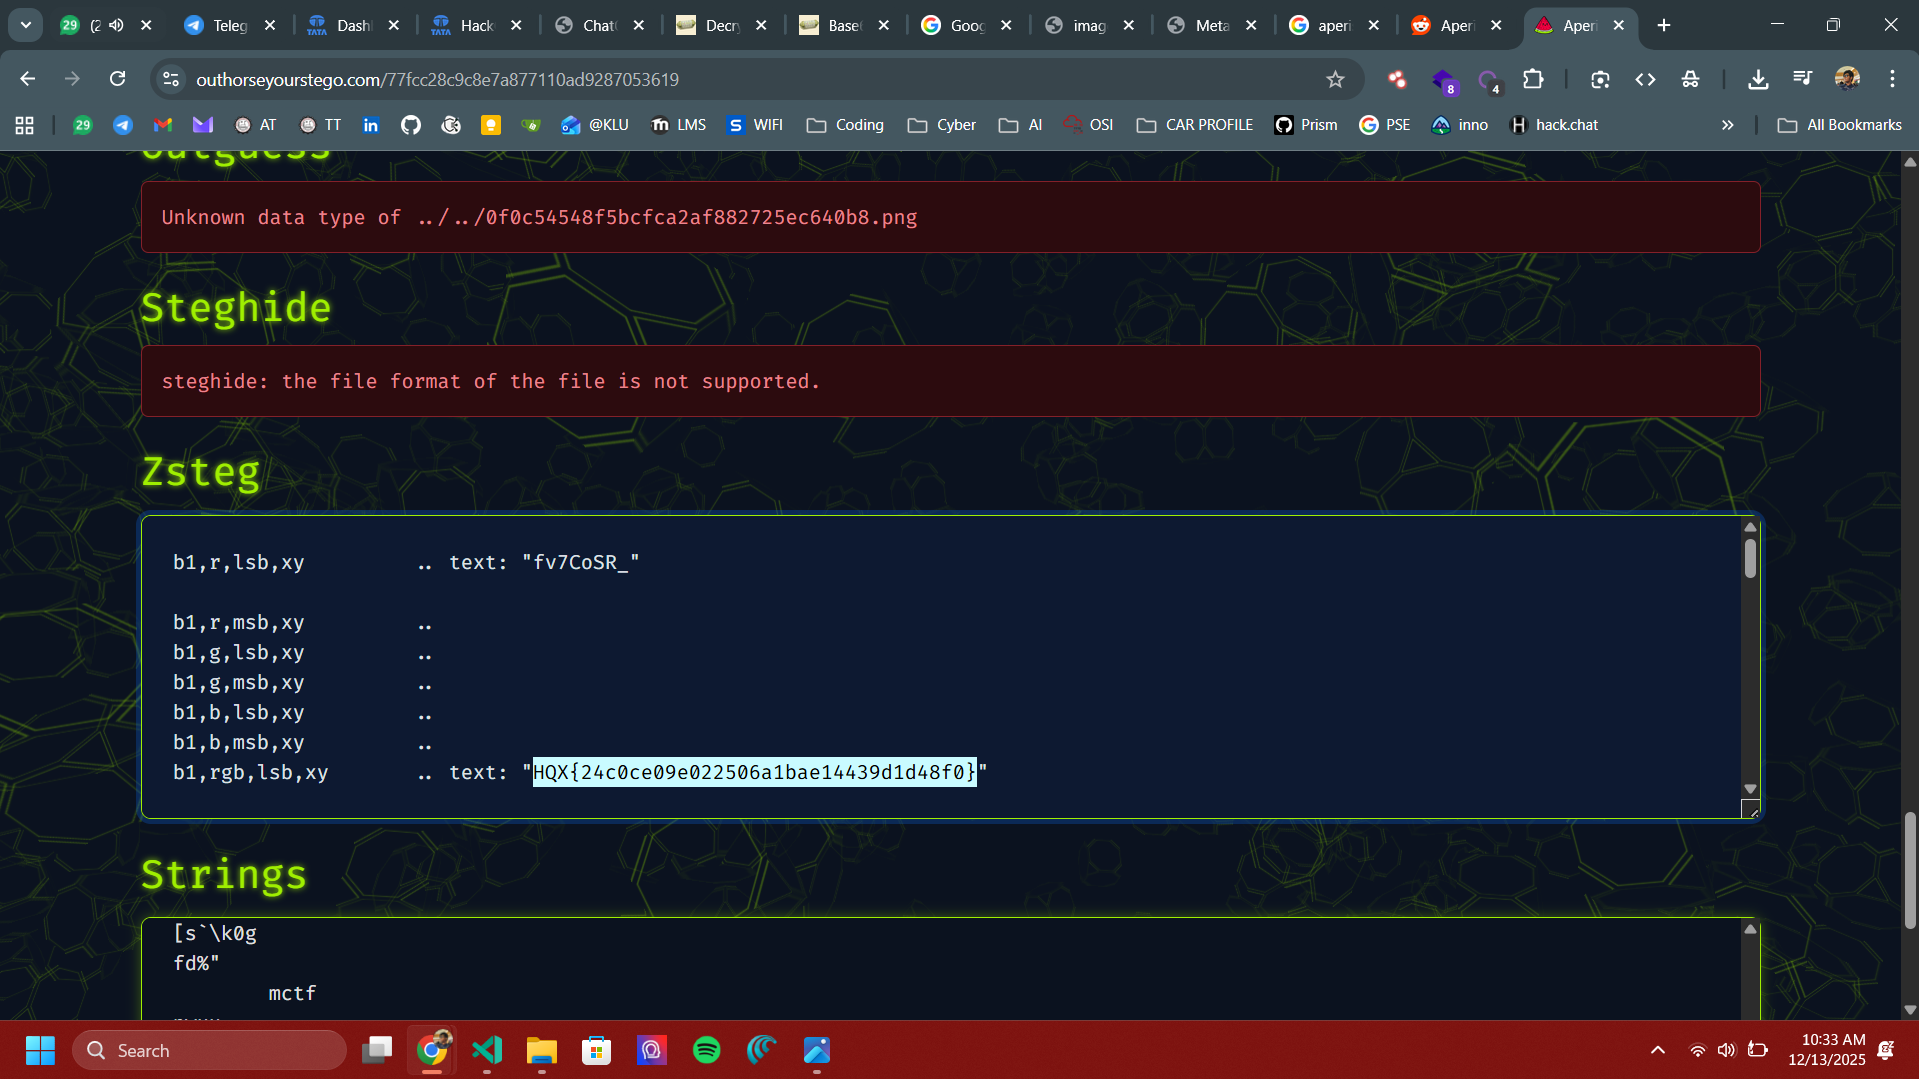The image size is (1919, 1079).
Task: Open the All Bookmarks folder
Action: (x=1839, y=125)
